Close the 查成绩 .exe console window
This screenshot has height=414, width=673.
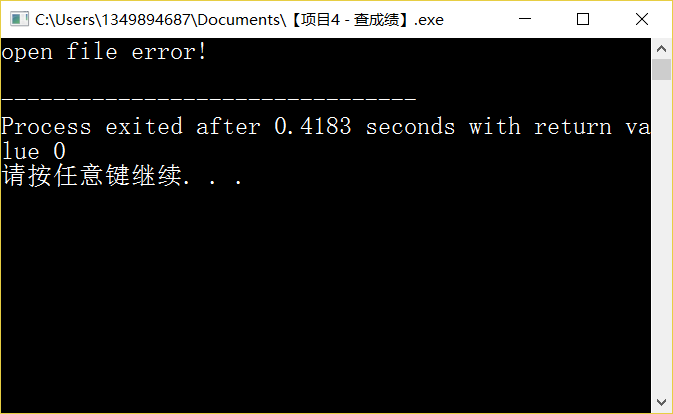pyautogui.click(x=642, y=19)
